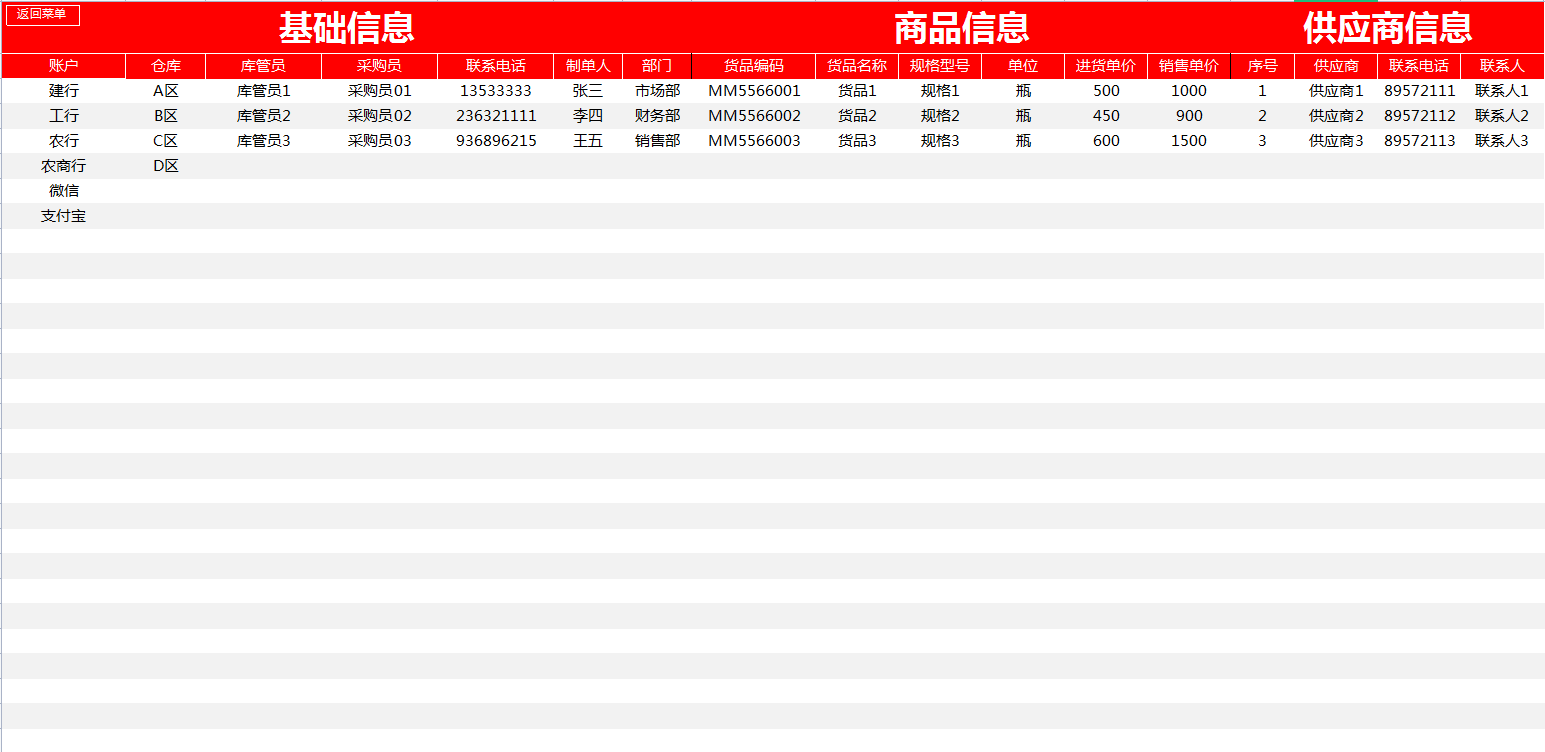Select phone number 13533333
This screenshot has height=752, width=1545.
pos(496,90)
